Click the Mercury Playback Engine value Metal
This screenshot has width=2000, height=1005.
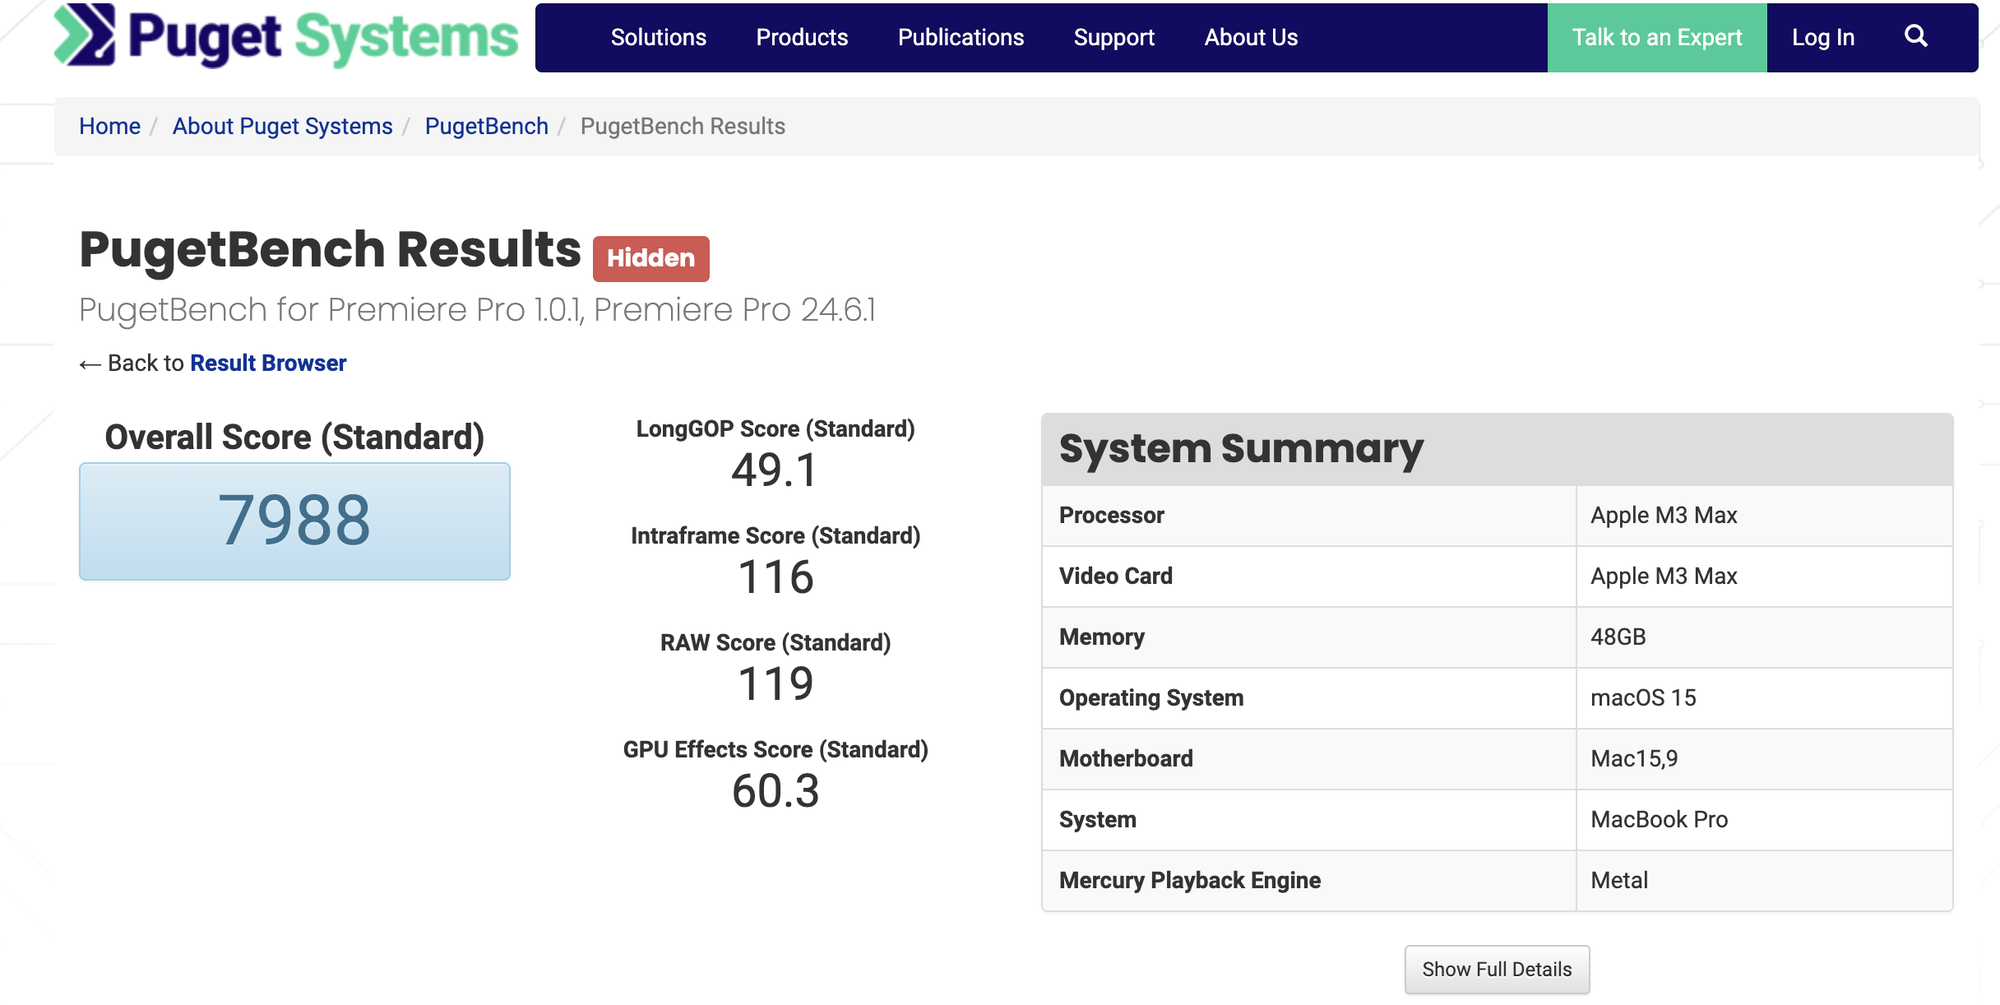point(1619,880)
